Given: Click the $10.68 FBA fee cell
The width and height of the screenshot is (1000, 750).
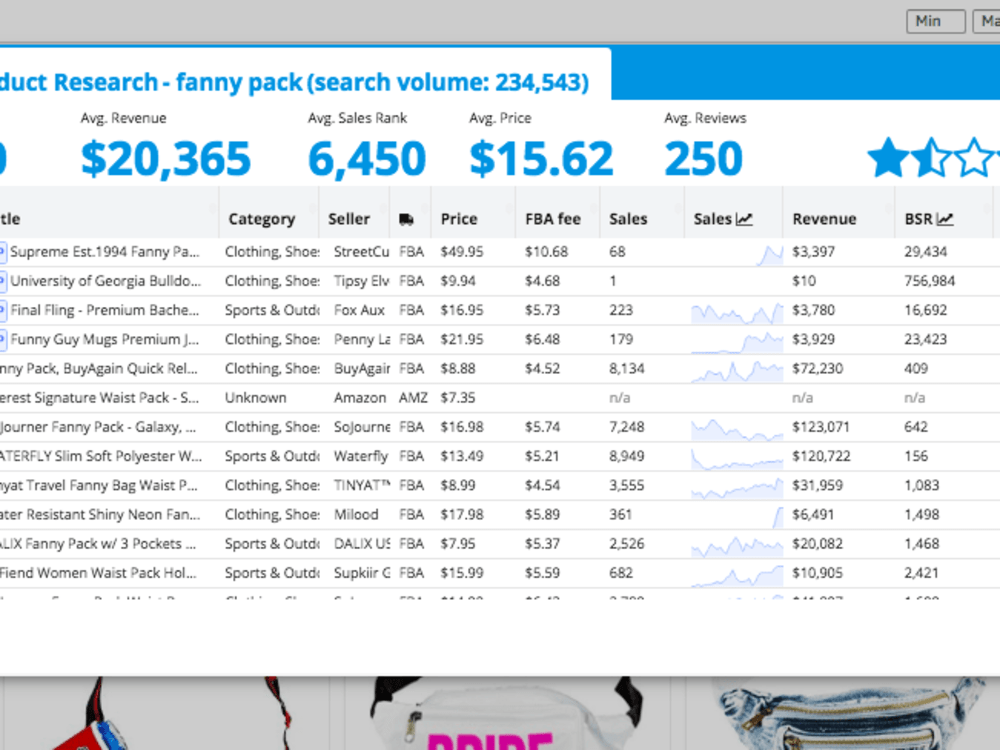Looking at the screenshot, I should coord(546,252).
